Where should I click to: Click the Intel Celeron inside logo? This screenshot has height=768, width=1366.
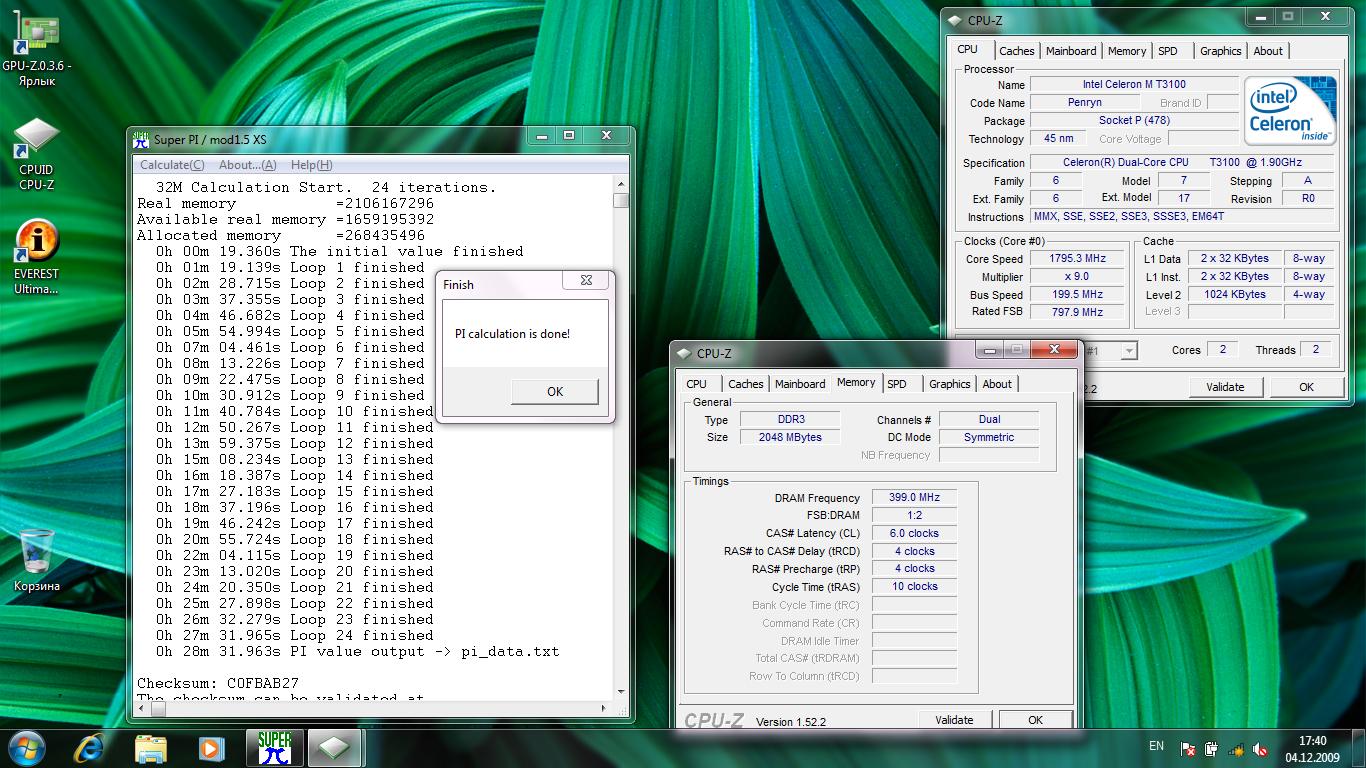1291,110
